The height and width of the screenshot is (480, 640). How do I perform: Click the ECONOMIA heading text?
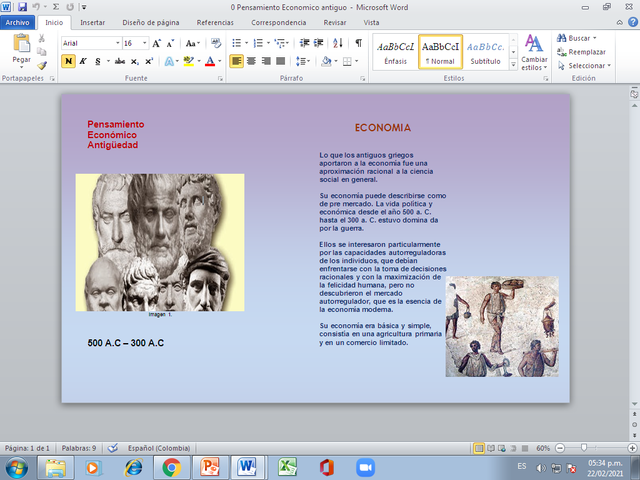click(382, 128)
